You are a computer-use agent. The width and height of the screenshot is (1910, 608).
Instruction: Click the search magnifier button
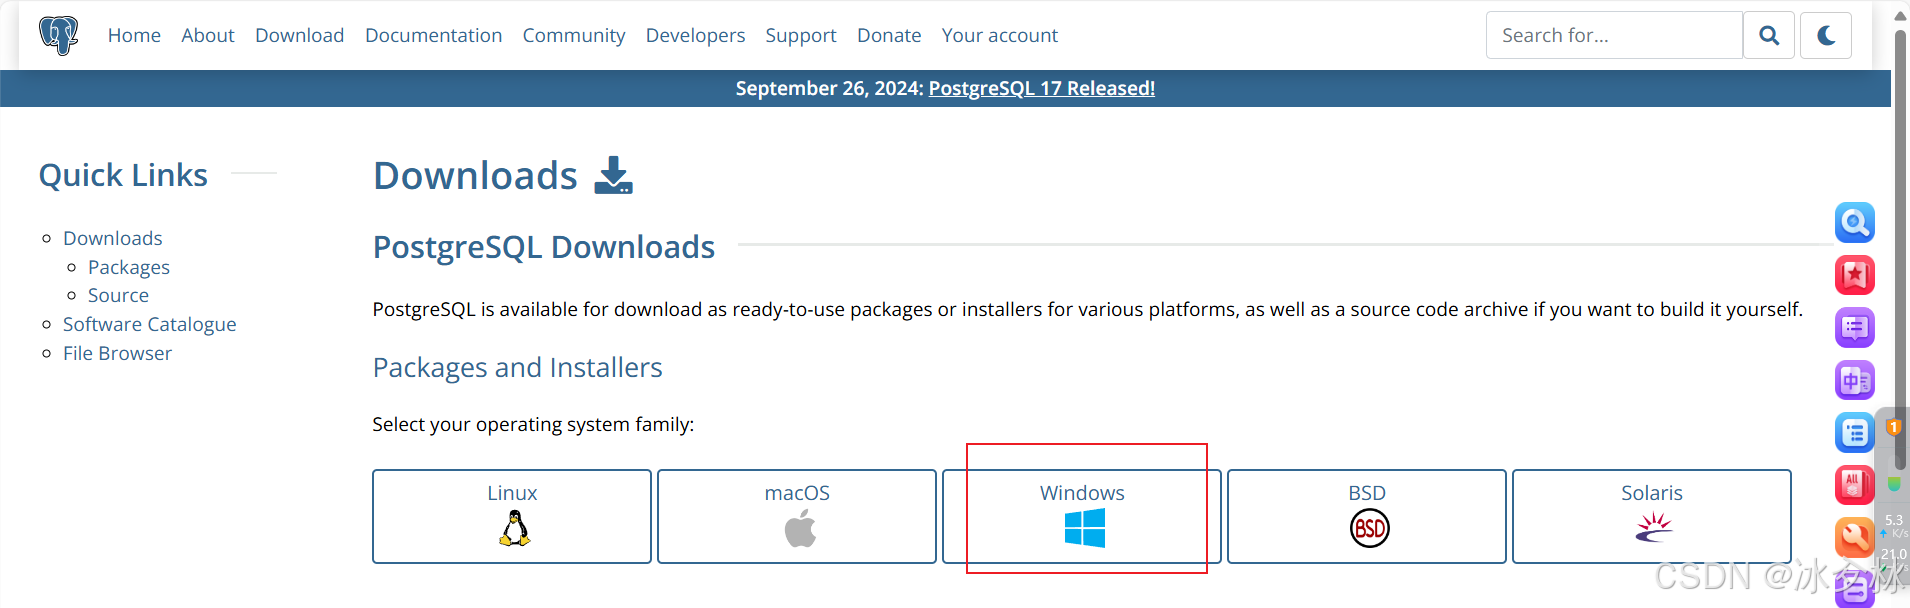pyautogui.click(x=1769, y=36)
